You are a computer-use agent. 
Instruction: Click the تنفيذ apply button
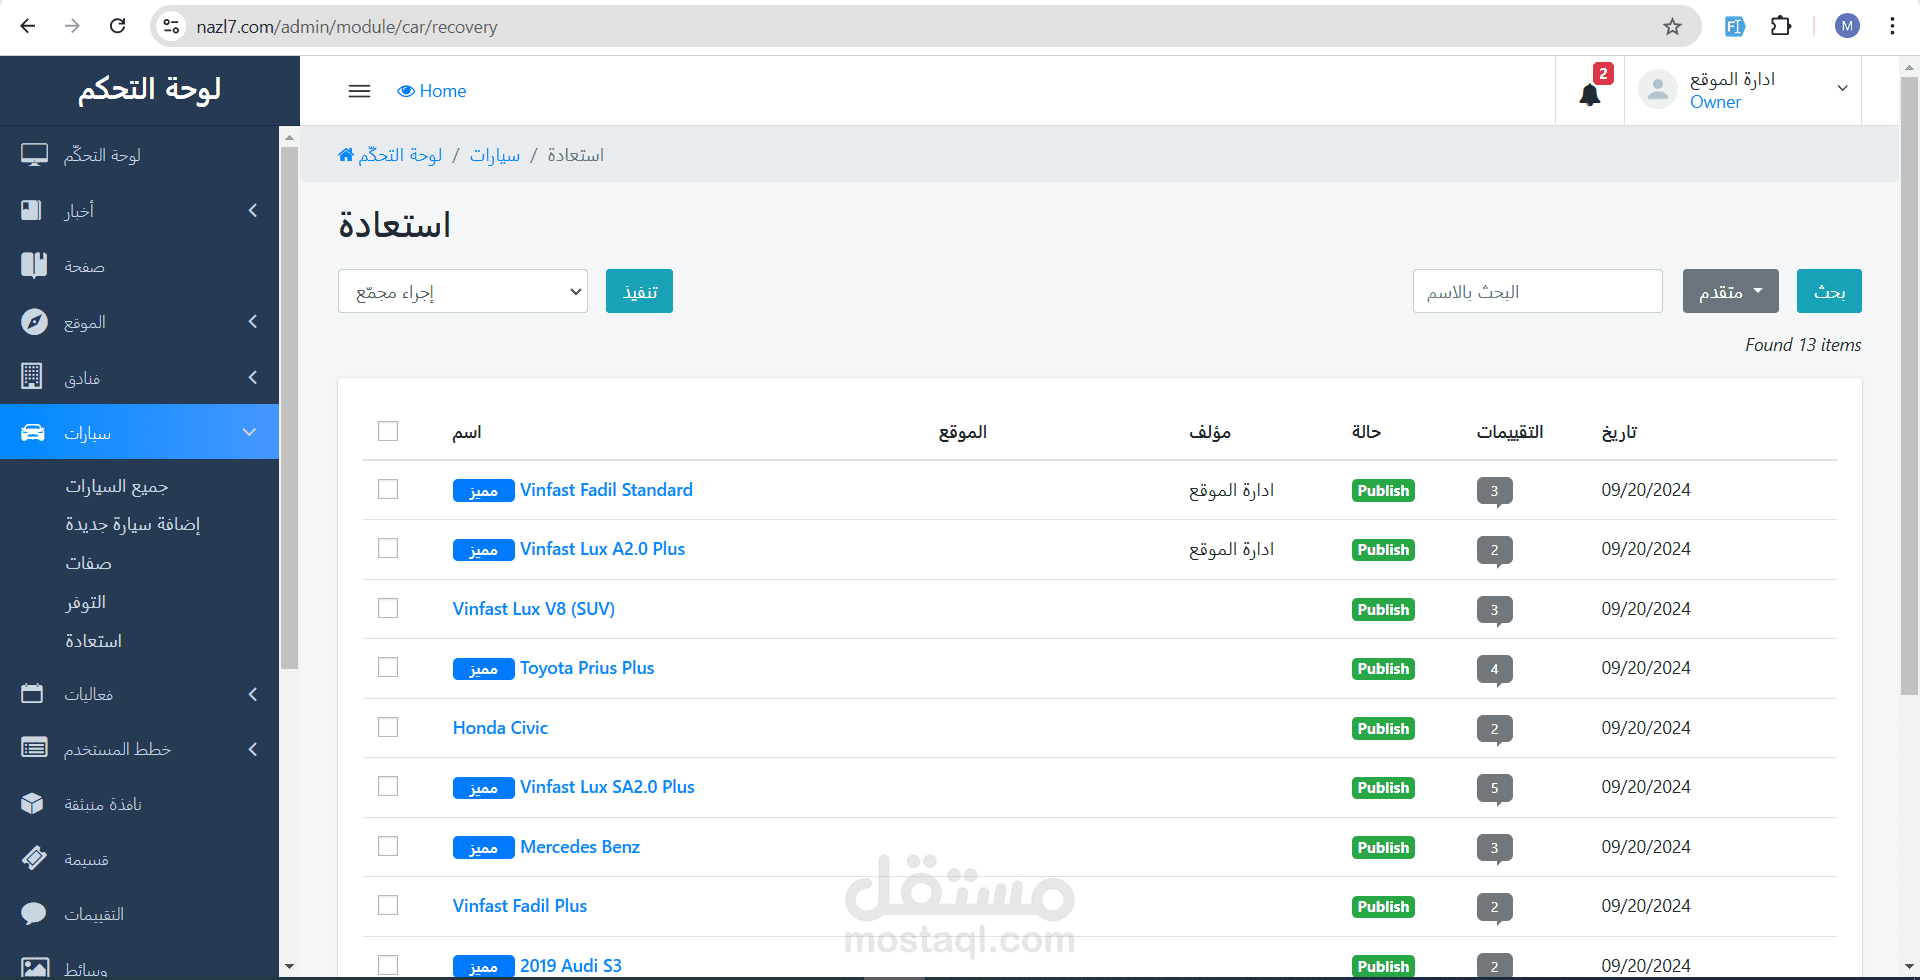(x=639, y=291)
